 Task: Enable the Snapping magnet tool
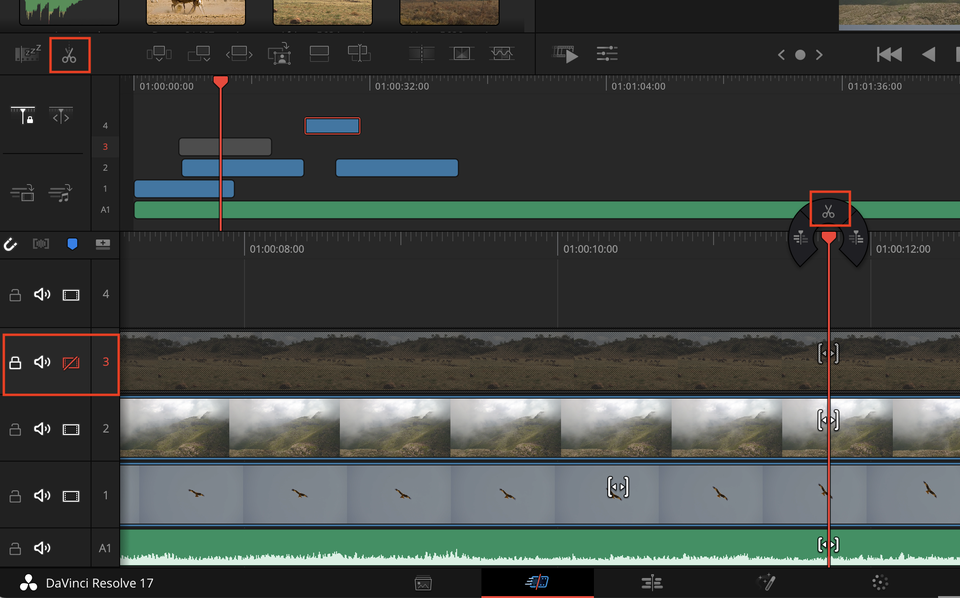click(11, 243)
